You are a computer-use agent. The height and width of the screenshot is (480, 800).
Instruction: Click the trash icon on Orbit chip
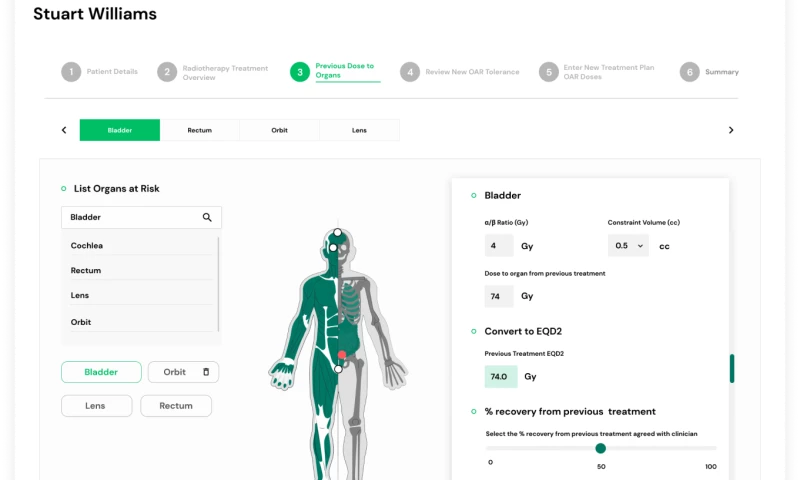click(206, 372)
